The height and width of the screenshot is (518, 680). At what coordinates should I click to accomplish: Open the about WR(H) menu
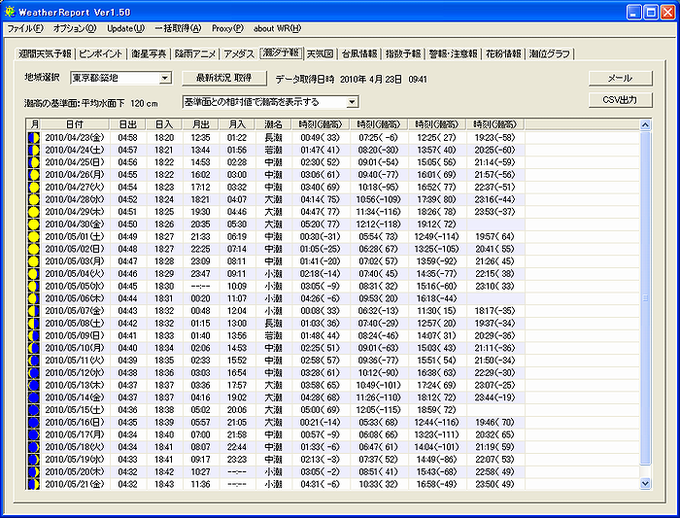pyautogui.click(x=277, y=29)
